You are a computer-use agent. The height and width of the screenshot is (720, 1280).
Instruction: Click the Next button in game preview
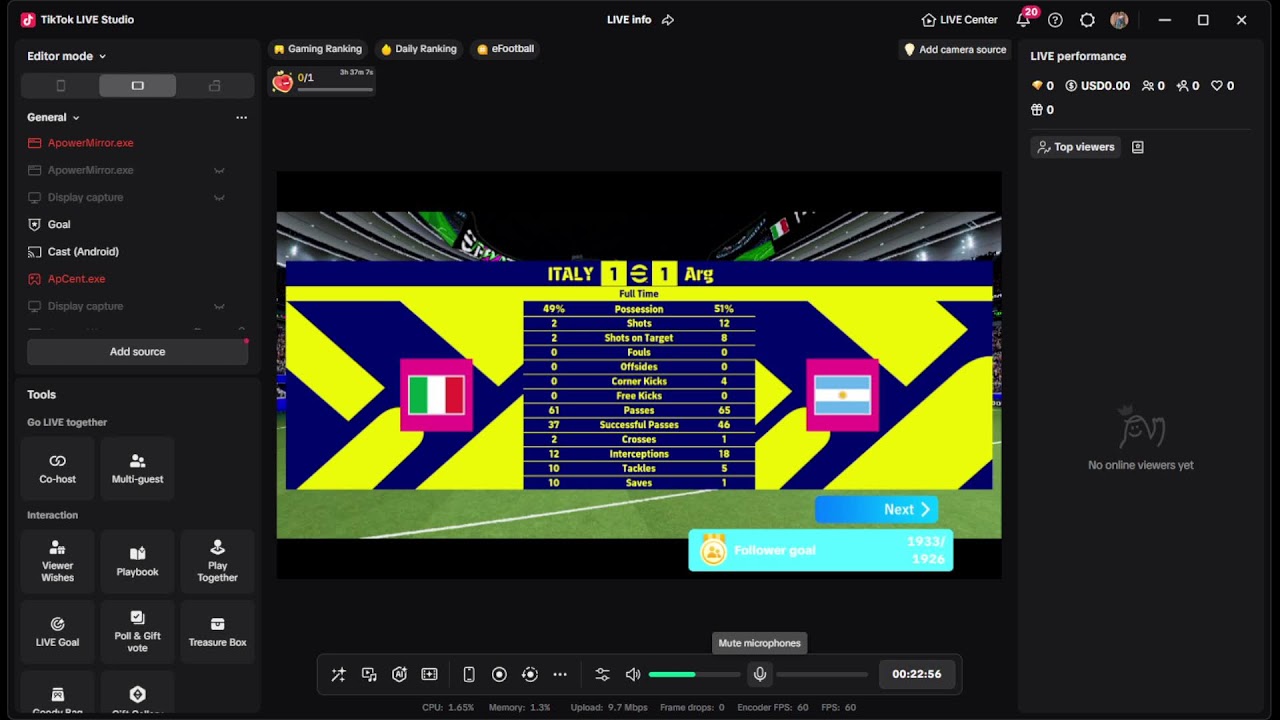coord(876,509)
